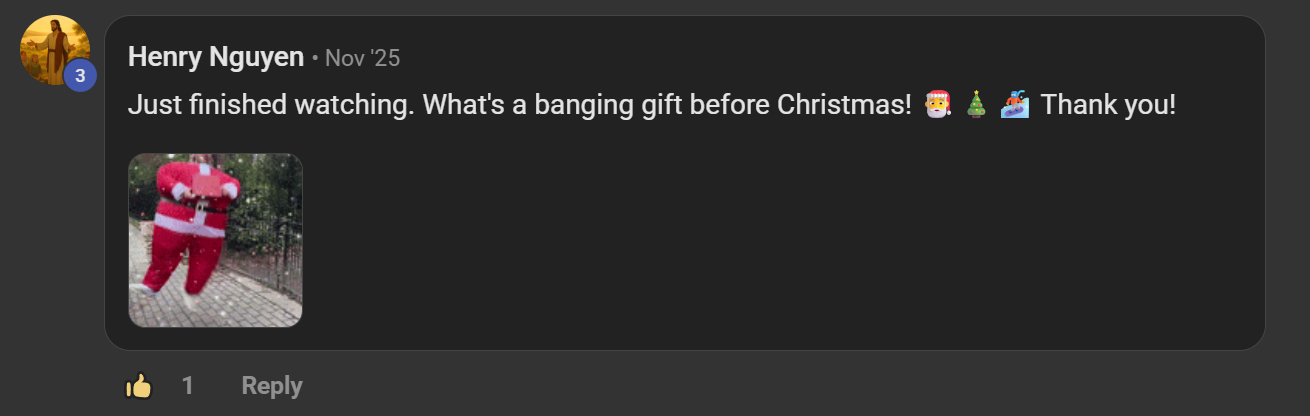This screenshot has height=416, width=1310.
Task: Reply to Henry Nguyen's comment
Action: click(x=272, y=386)
